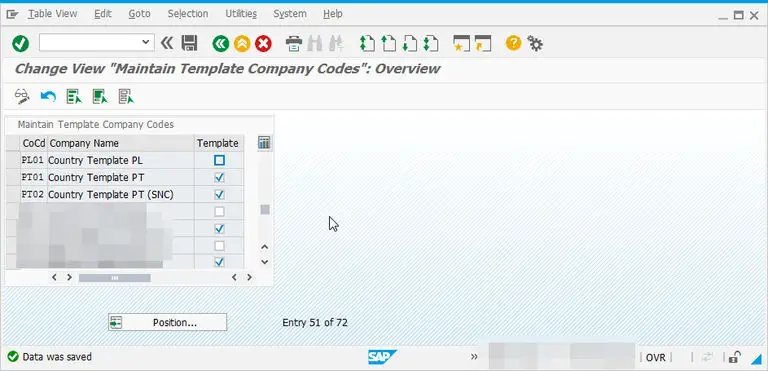Open the command field dropdown arrow
Viewport: 768px width, 371px height.
[145, 43]
